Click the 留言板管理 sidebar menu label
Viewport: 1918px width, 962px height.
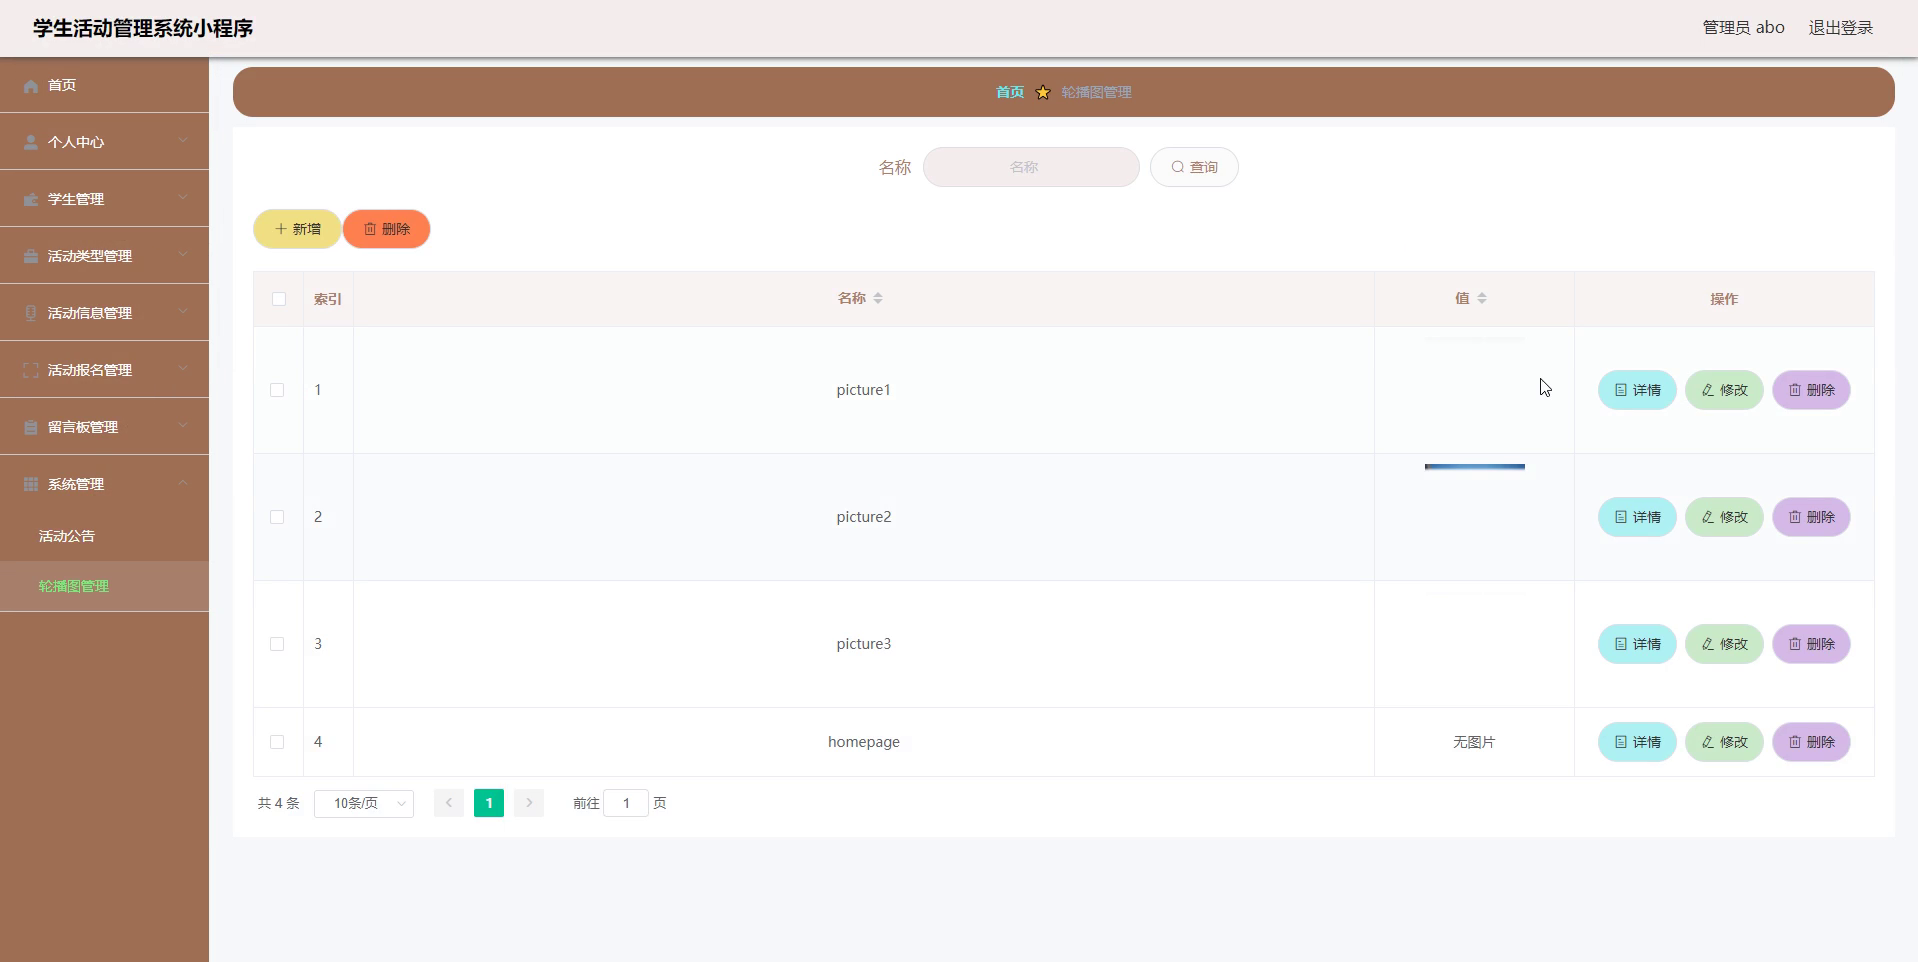[83, 427]
